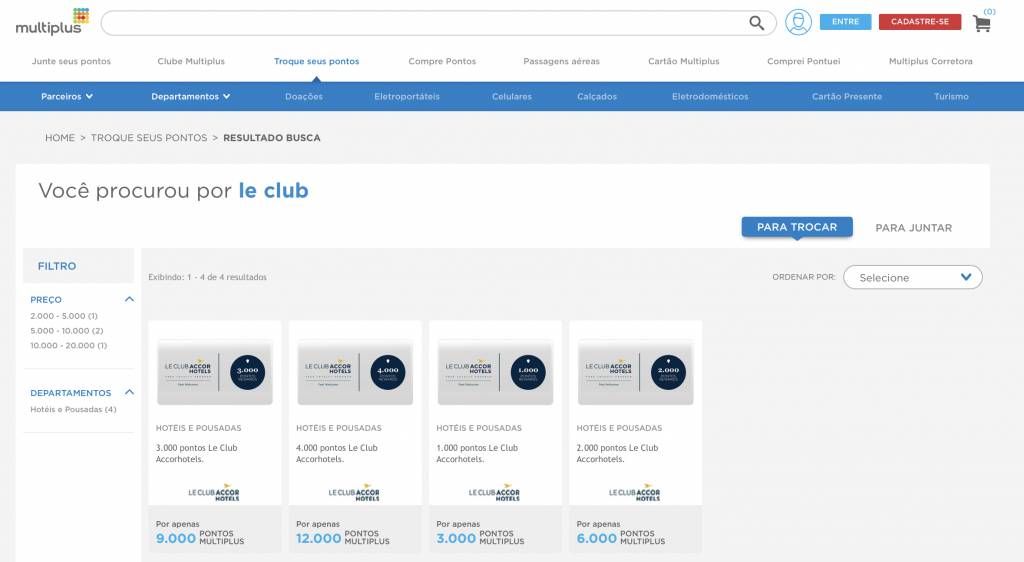Click the 3.000 Pontos Multiplus price
The image size is (1024, 562).
[480, 538]
